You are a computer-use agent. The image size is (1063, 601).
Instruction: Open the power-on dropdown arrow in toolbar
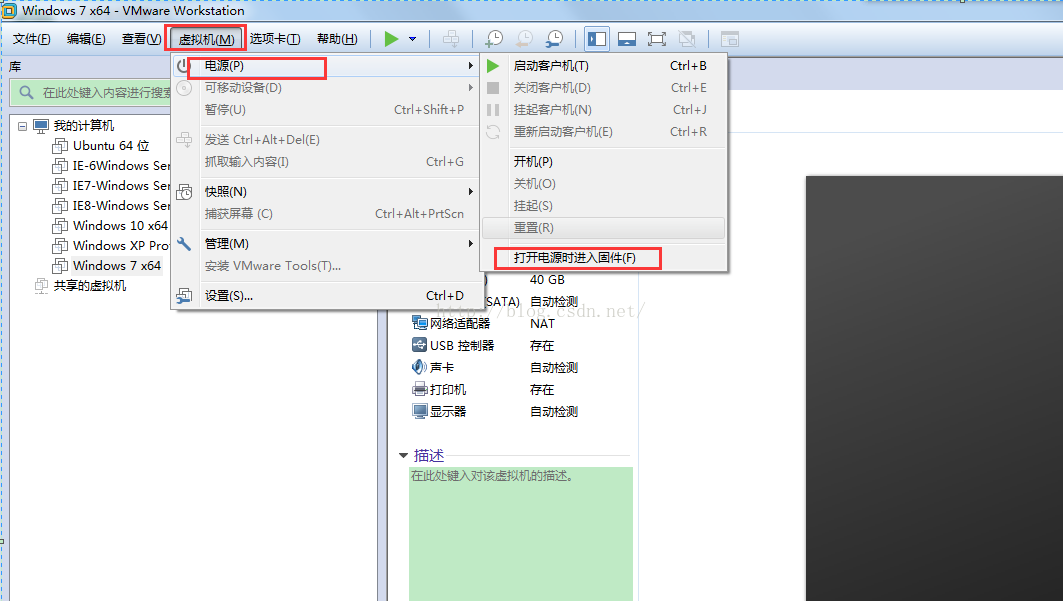[x=412, y=39]
